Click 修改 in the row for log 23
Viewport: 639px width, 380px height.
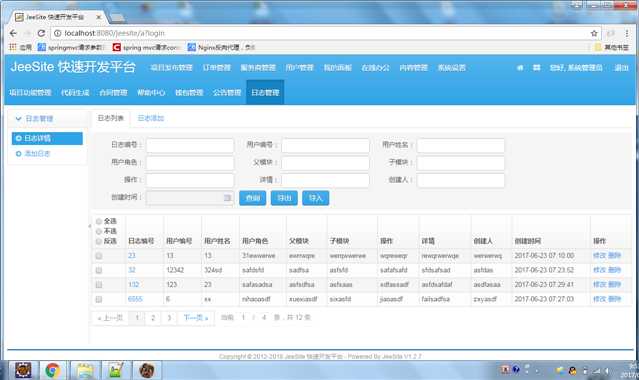599,256
